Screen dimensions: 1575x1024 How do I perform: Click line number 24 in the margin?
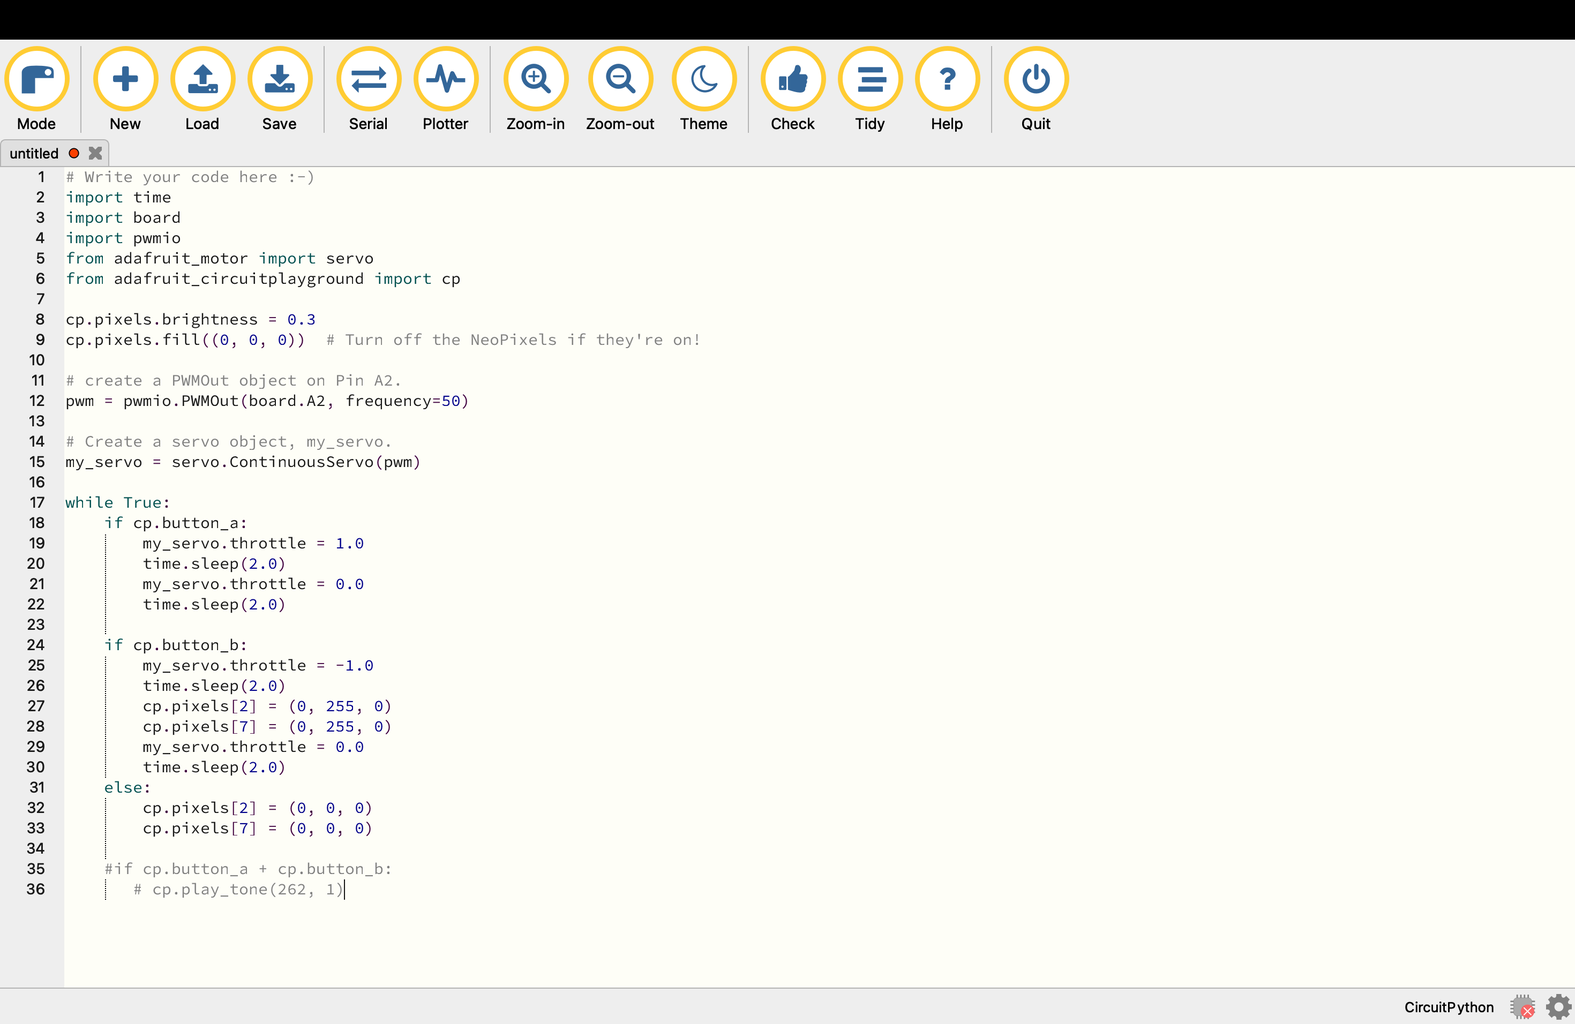tap(36, 645)
